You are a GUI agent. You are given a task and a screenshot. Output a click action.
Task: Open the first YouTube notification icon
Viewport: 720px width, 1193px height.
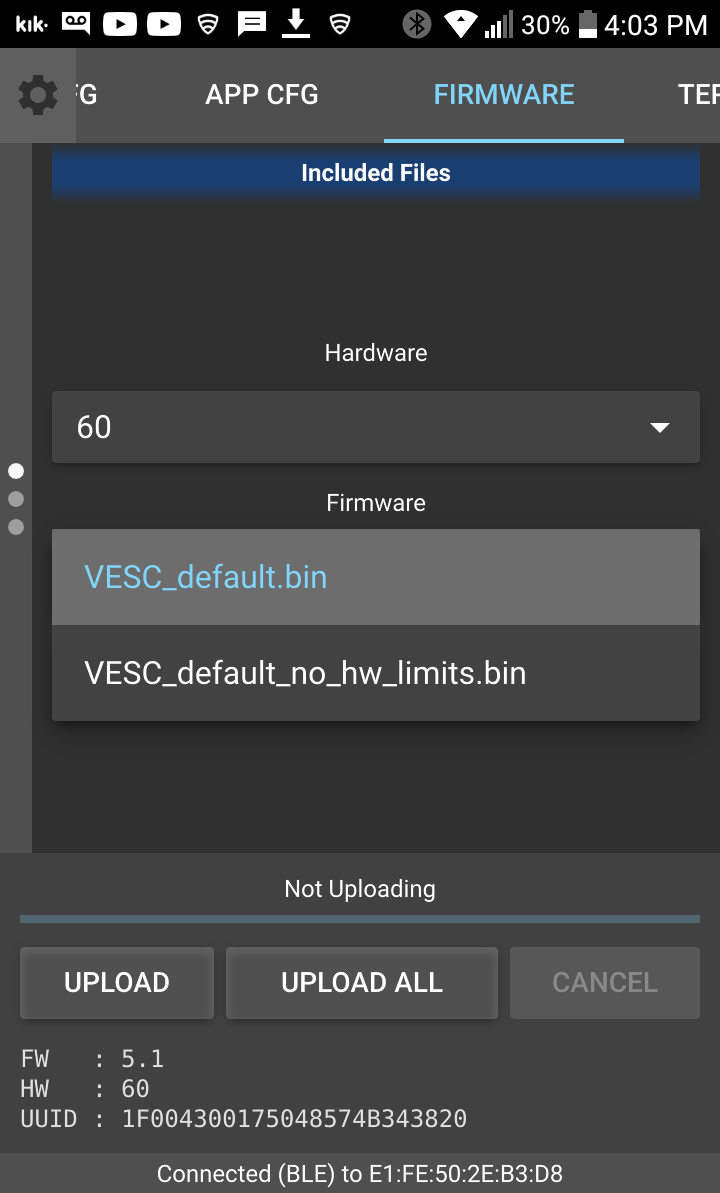coord(119,24)
